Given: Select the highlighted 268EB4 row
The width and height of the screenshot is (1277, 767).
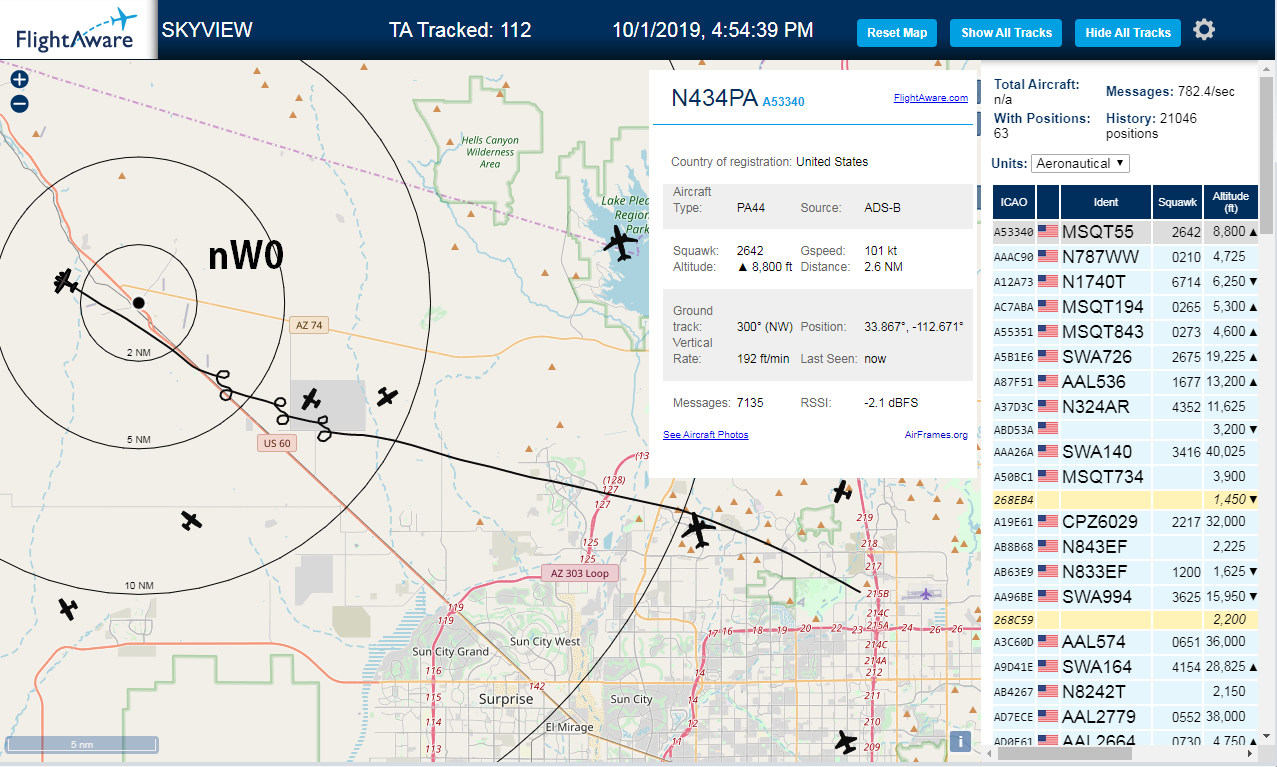Looking at the screenshot, I should click(1126, 499).
